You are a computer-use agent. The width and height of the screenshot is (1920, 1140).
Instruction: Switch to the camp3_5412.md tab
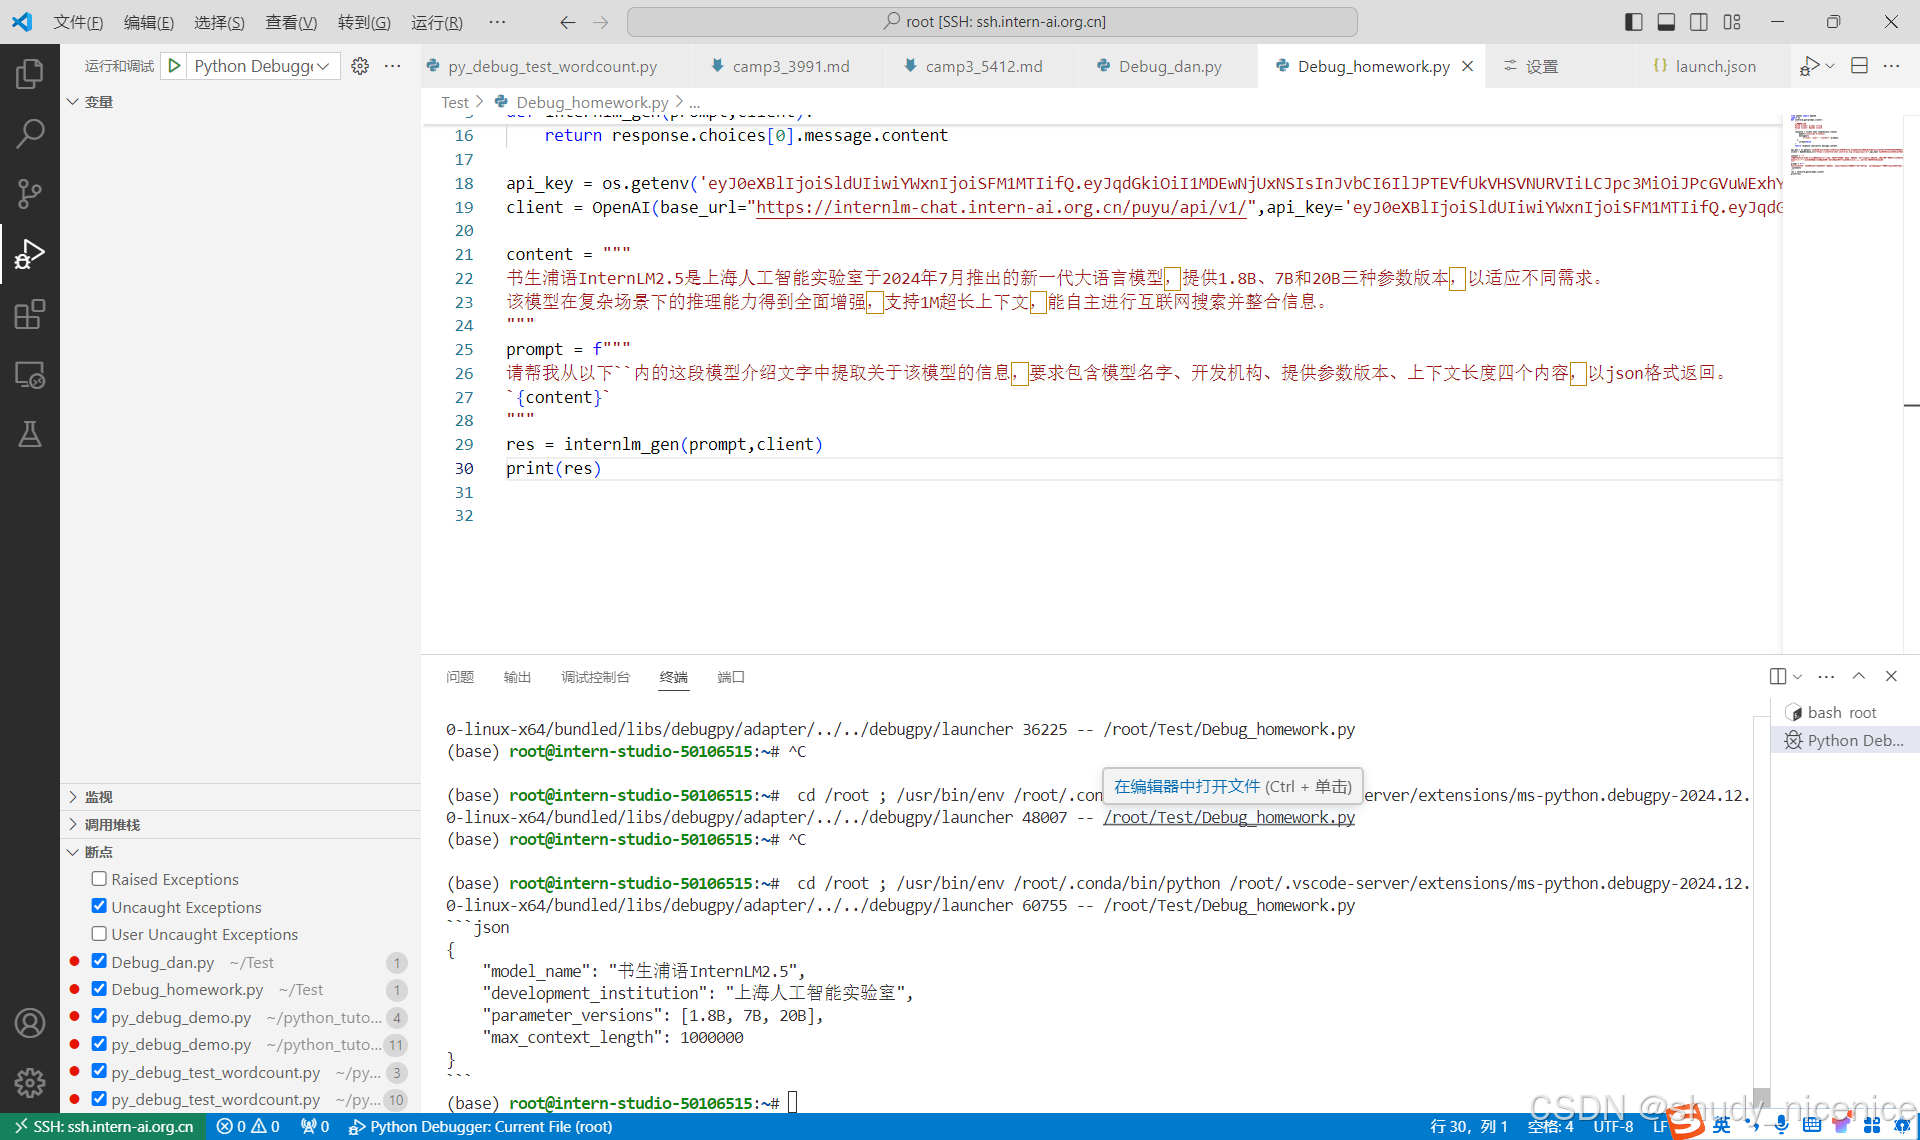[x=983, y=66]
